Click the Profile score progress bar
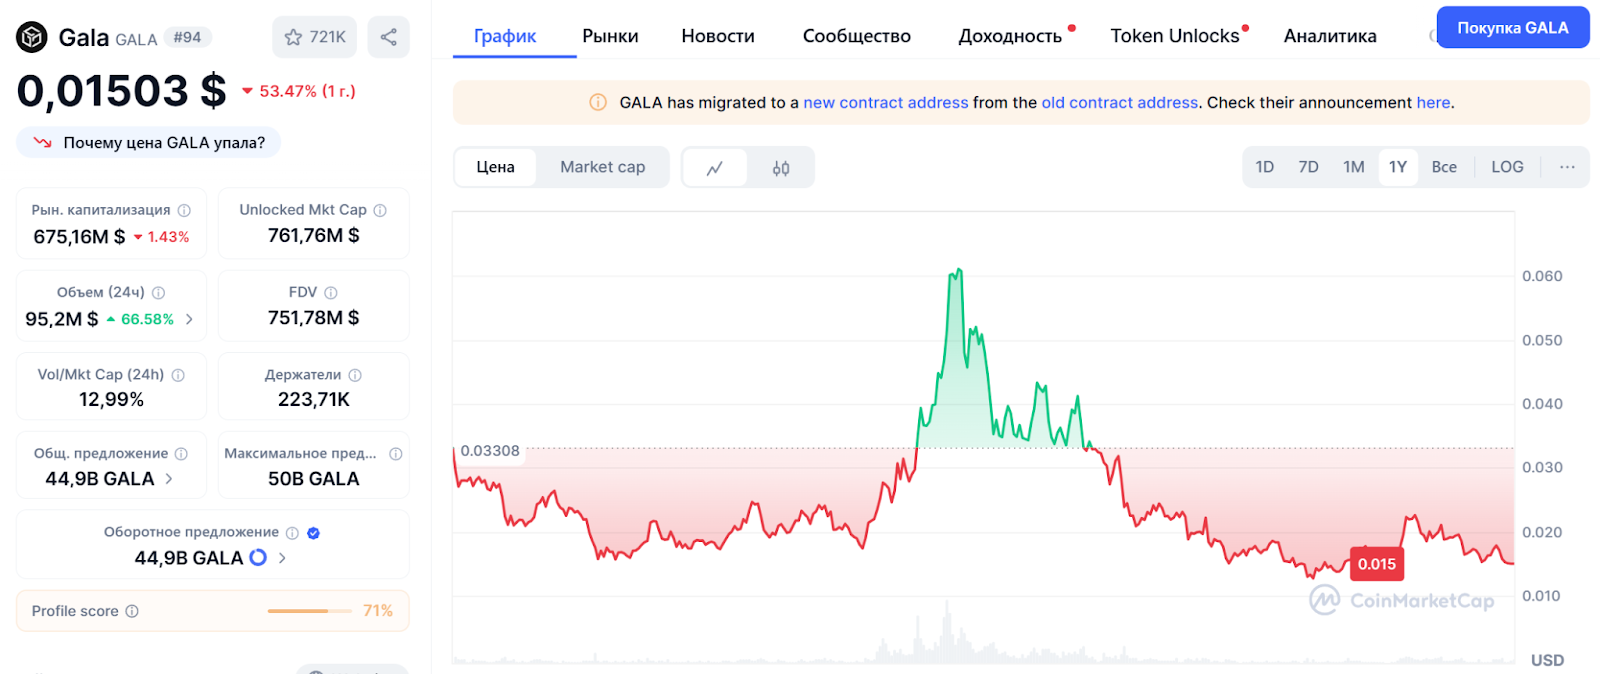 309,611
